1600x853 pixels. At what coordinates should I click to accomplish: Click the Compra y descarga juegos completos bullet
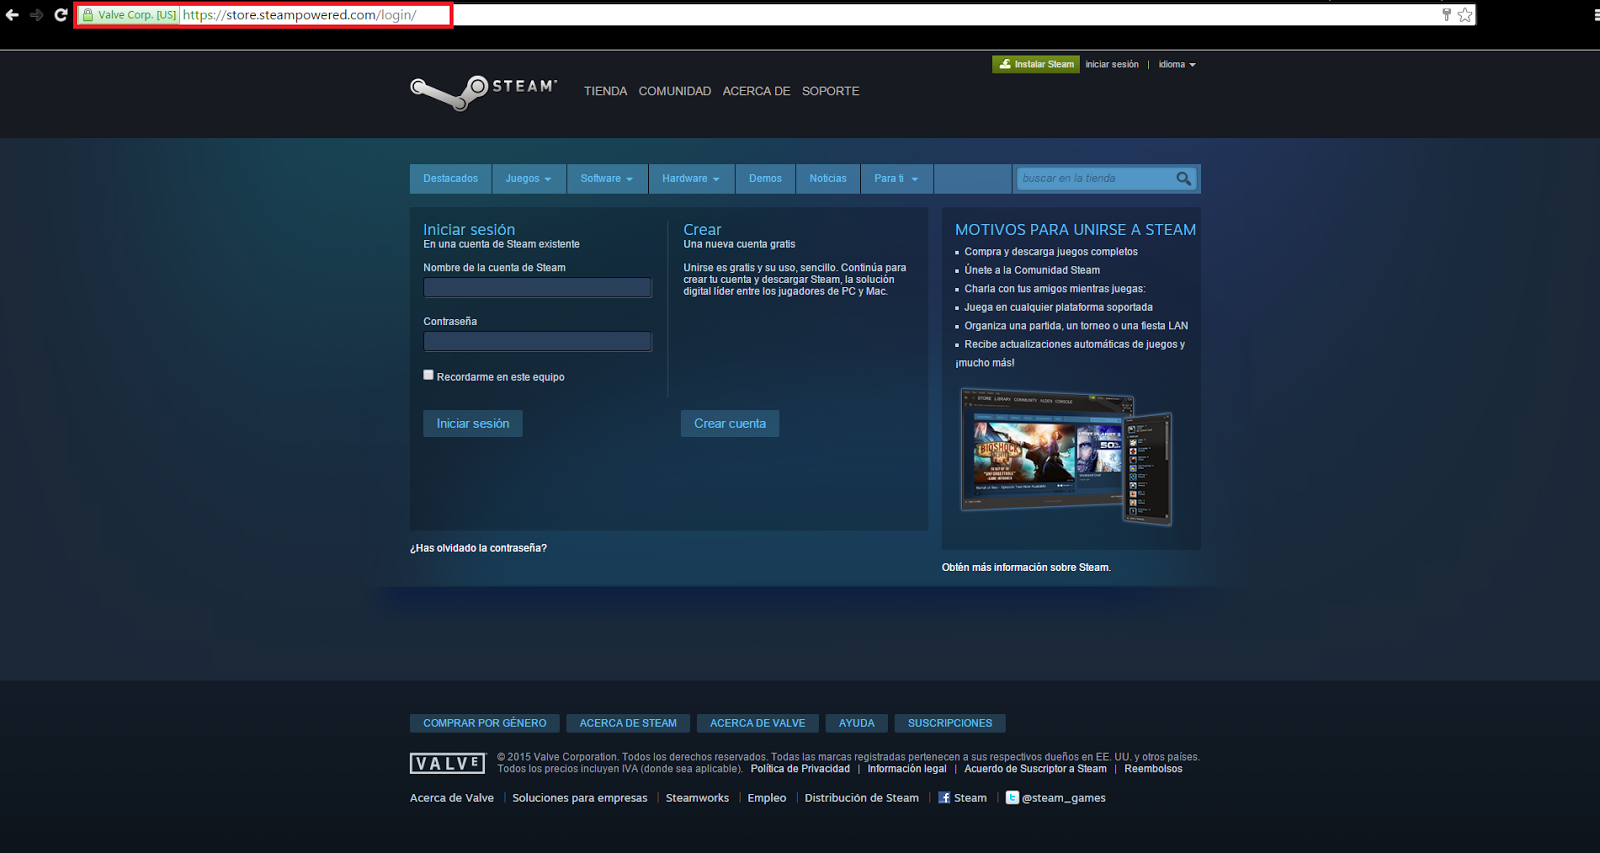pyautogui.click(x=1051, y=252)
